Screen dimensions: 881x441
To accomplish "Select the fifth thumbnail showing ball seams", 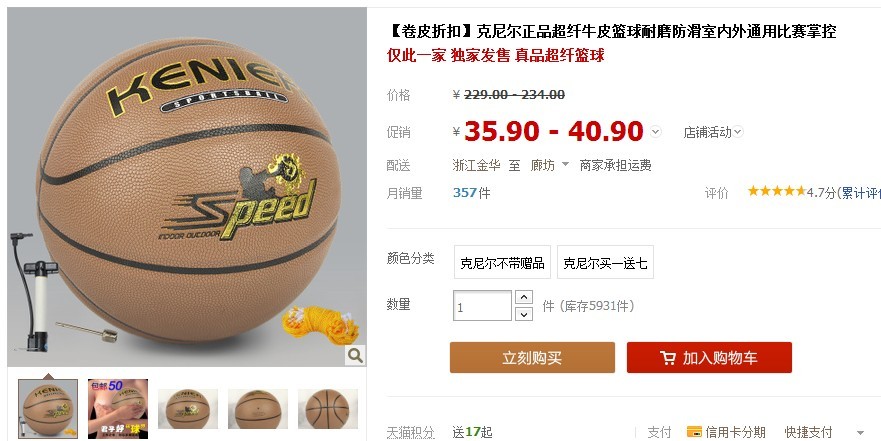I will click(x=328, y=408).
